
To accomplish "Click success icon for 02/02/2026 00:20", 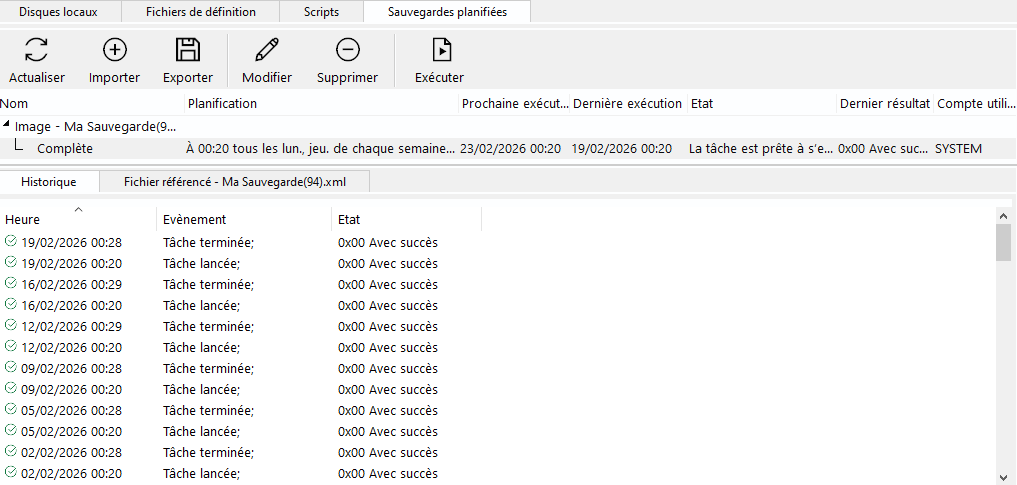I will [10, 472].
